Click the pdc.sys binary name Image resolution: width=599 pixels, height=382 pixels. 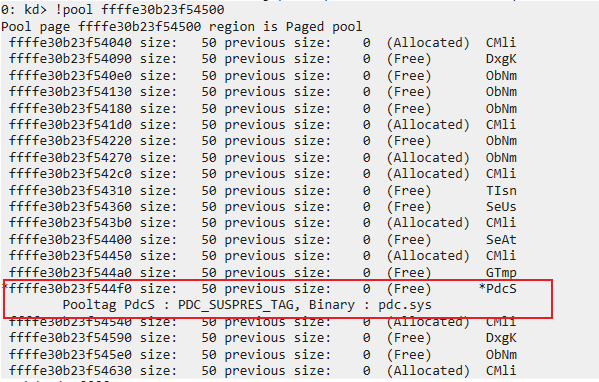click(405, 305)
